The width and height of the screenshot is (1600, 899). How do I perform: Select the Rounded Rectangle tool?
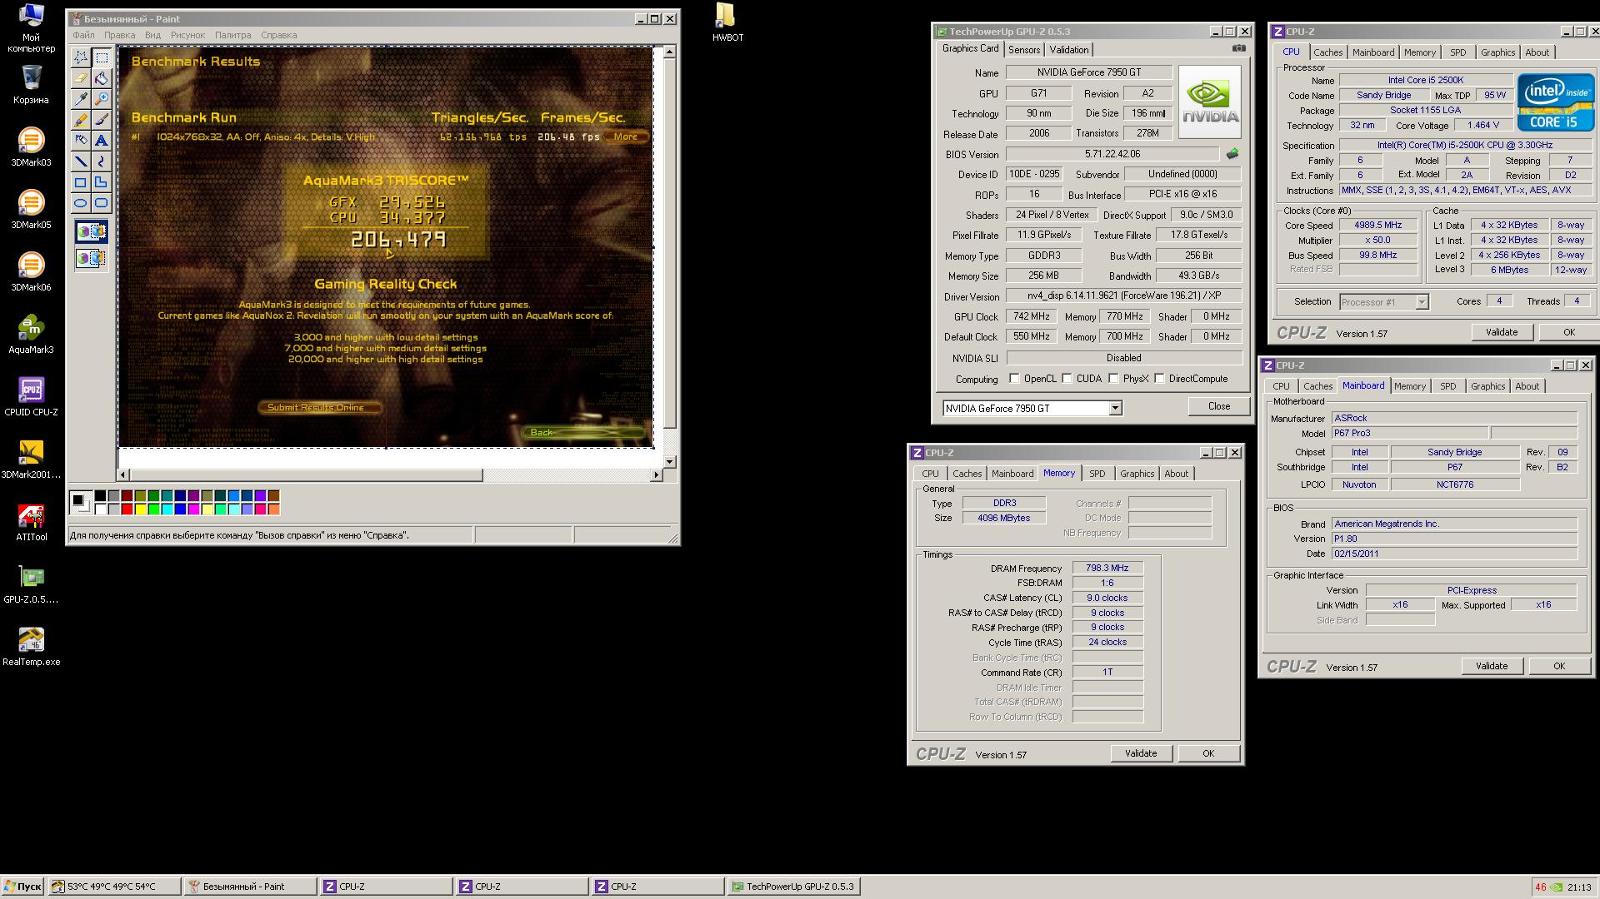102,204
